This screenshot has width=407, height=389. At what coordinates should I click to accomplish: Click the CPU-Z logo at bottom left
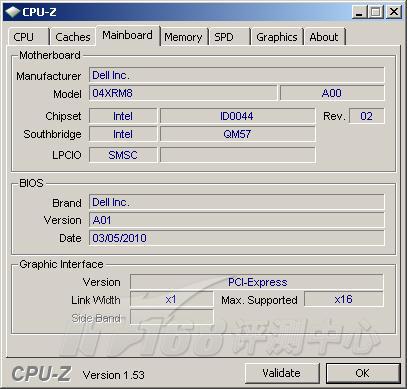[x=41, y=374]
